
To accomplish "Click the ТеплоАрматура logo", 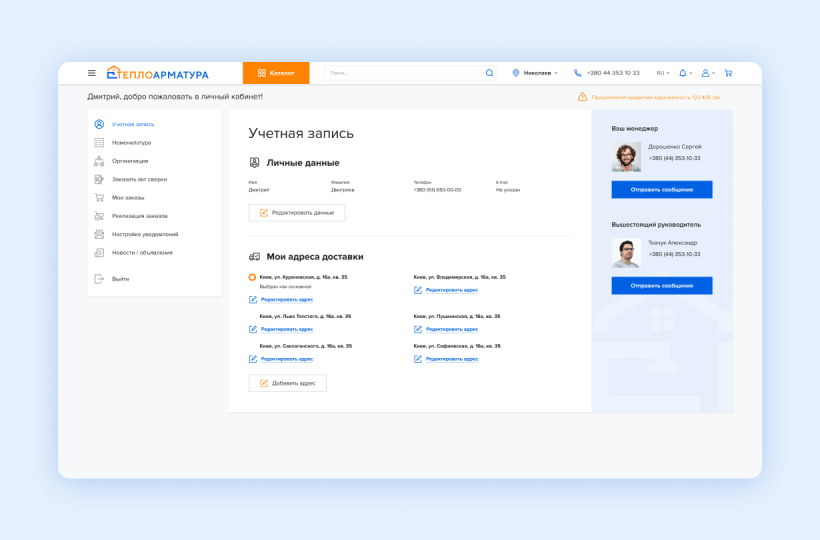I will (158, 73).
